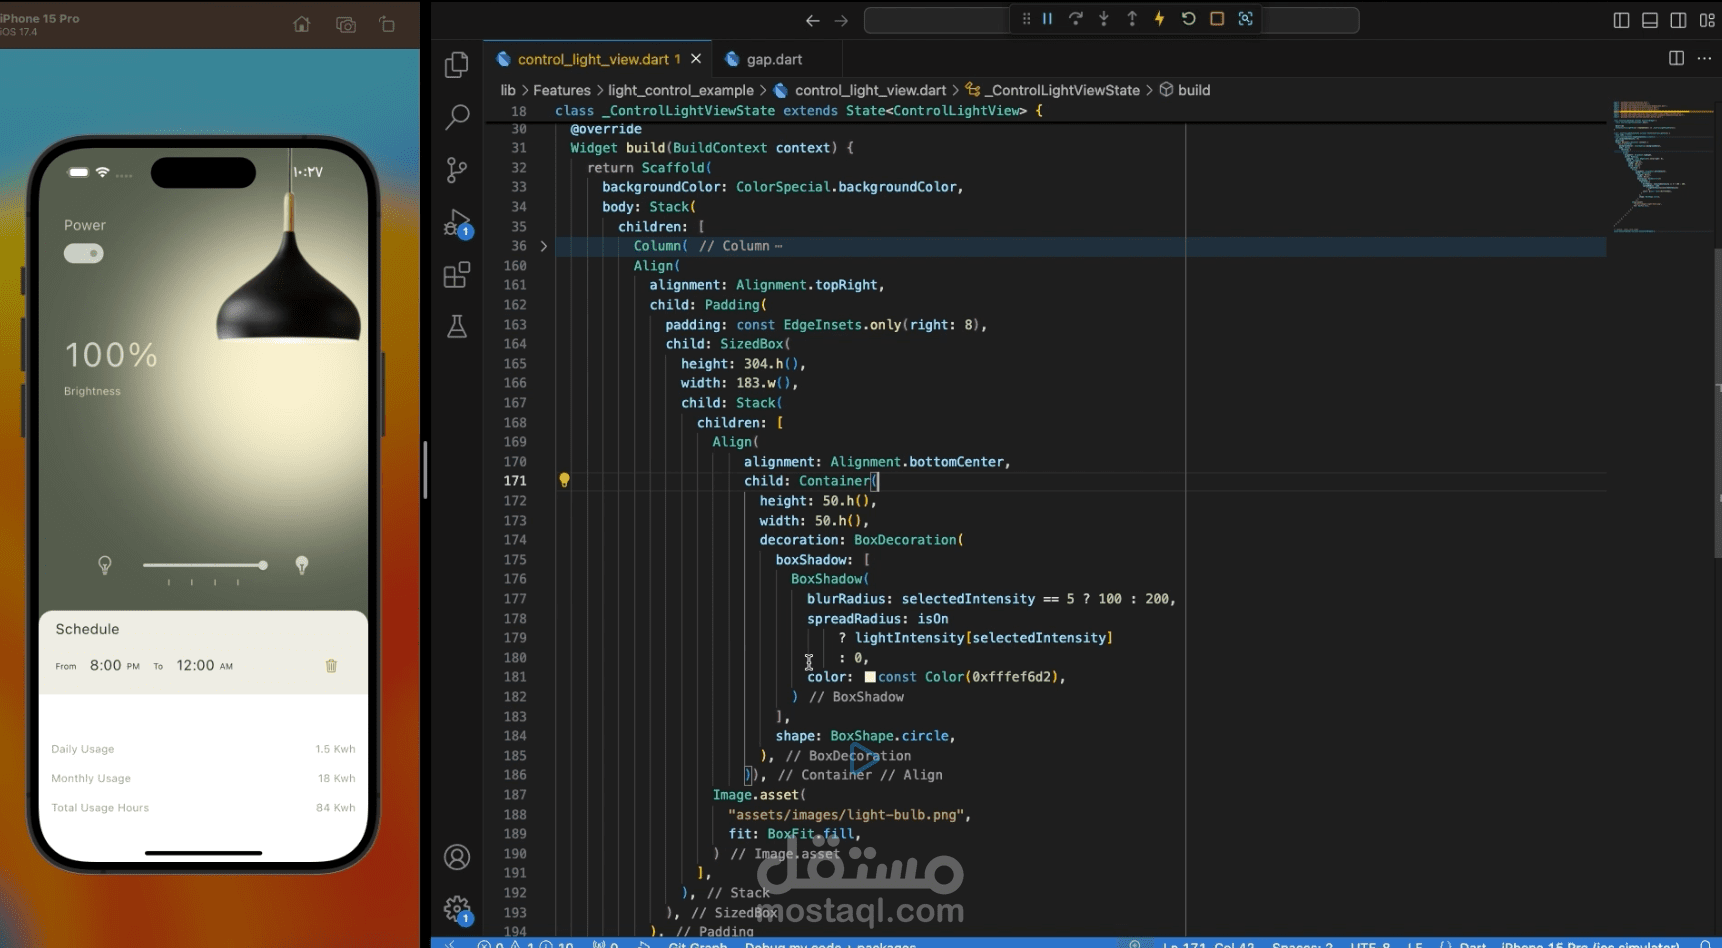Stop the debug session
Screen dimensions: 1722x948
(x=1217, y=18)
